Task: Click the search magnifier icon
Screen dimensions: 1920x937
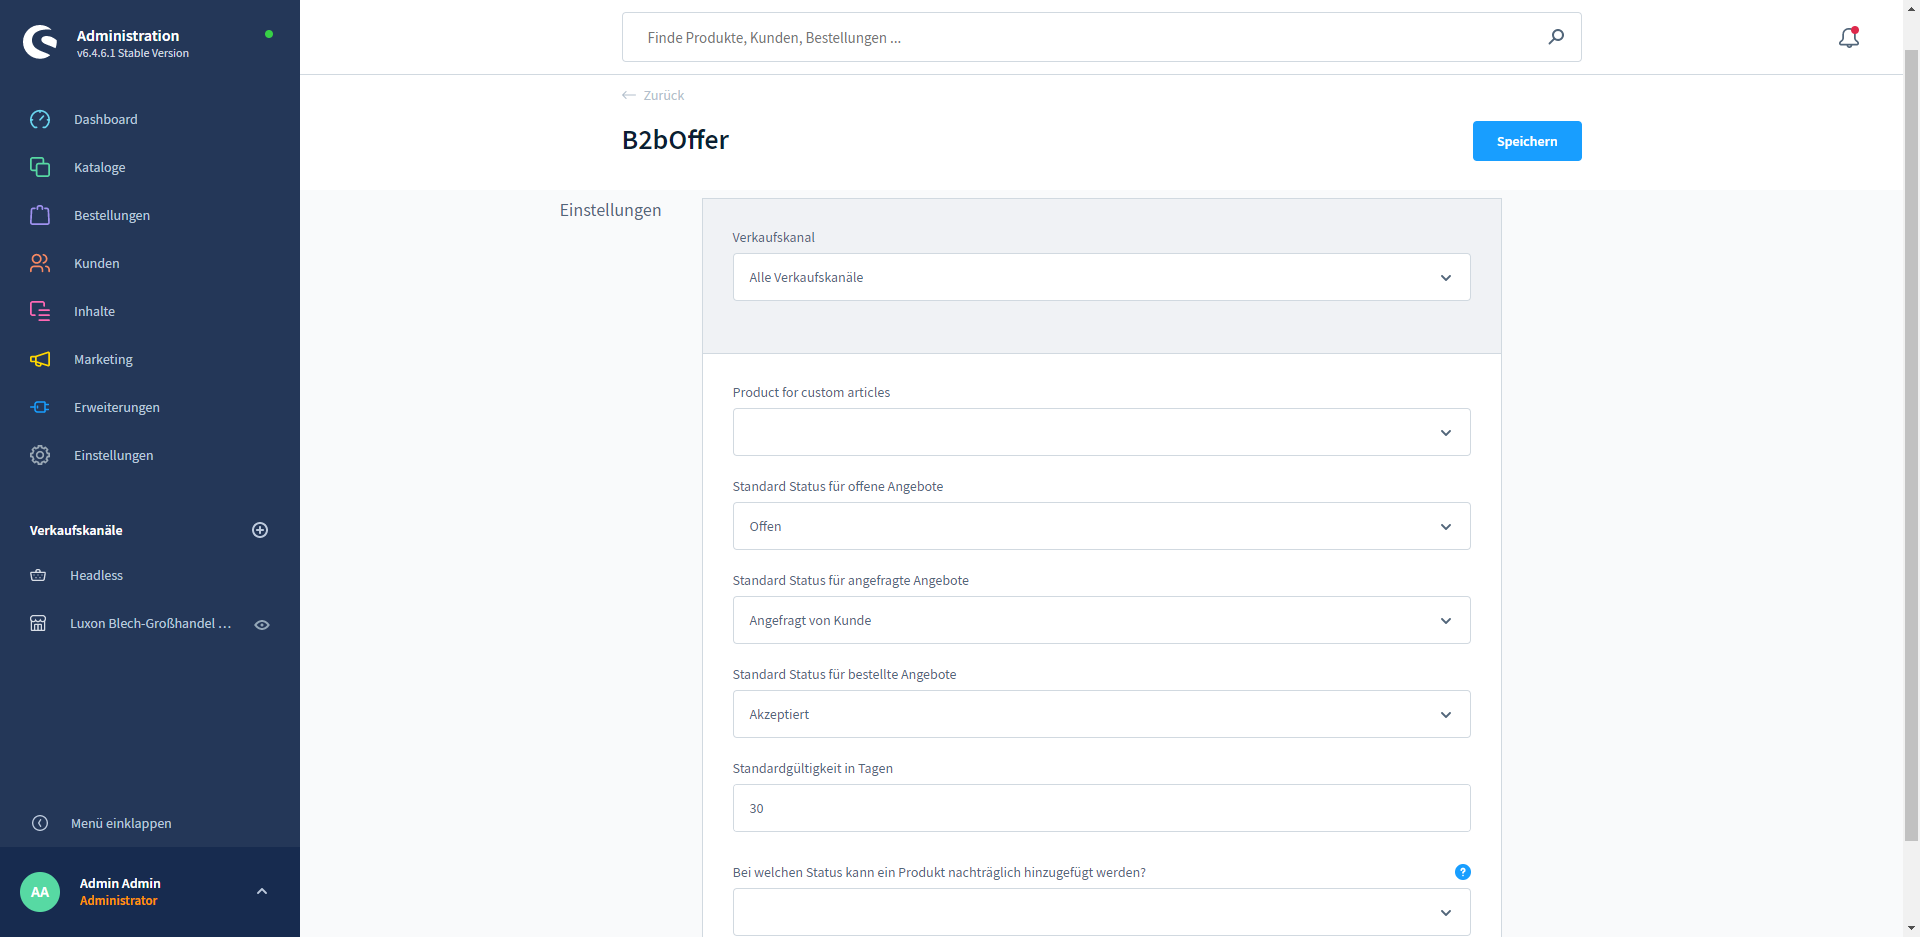Action: (x=1556, y=37)
